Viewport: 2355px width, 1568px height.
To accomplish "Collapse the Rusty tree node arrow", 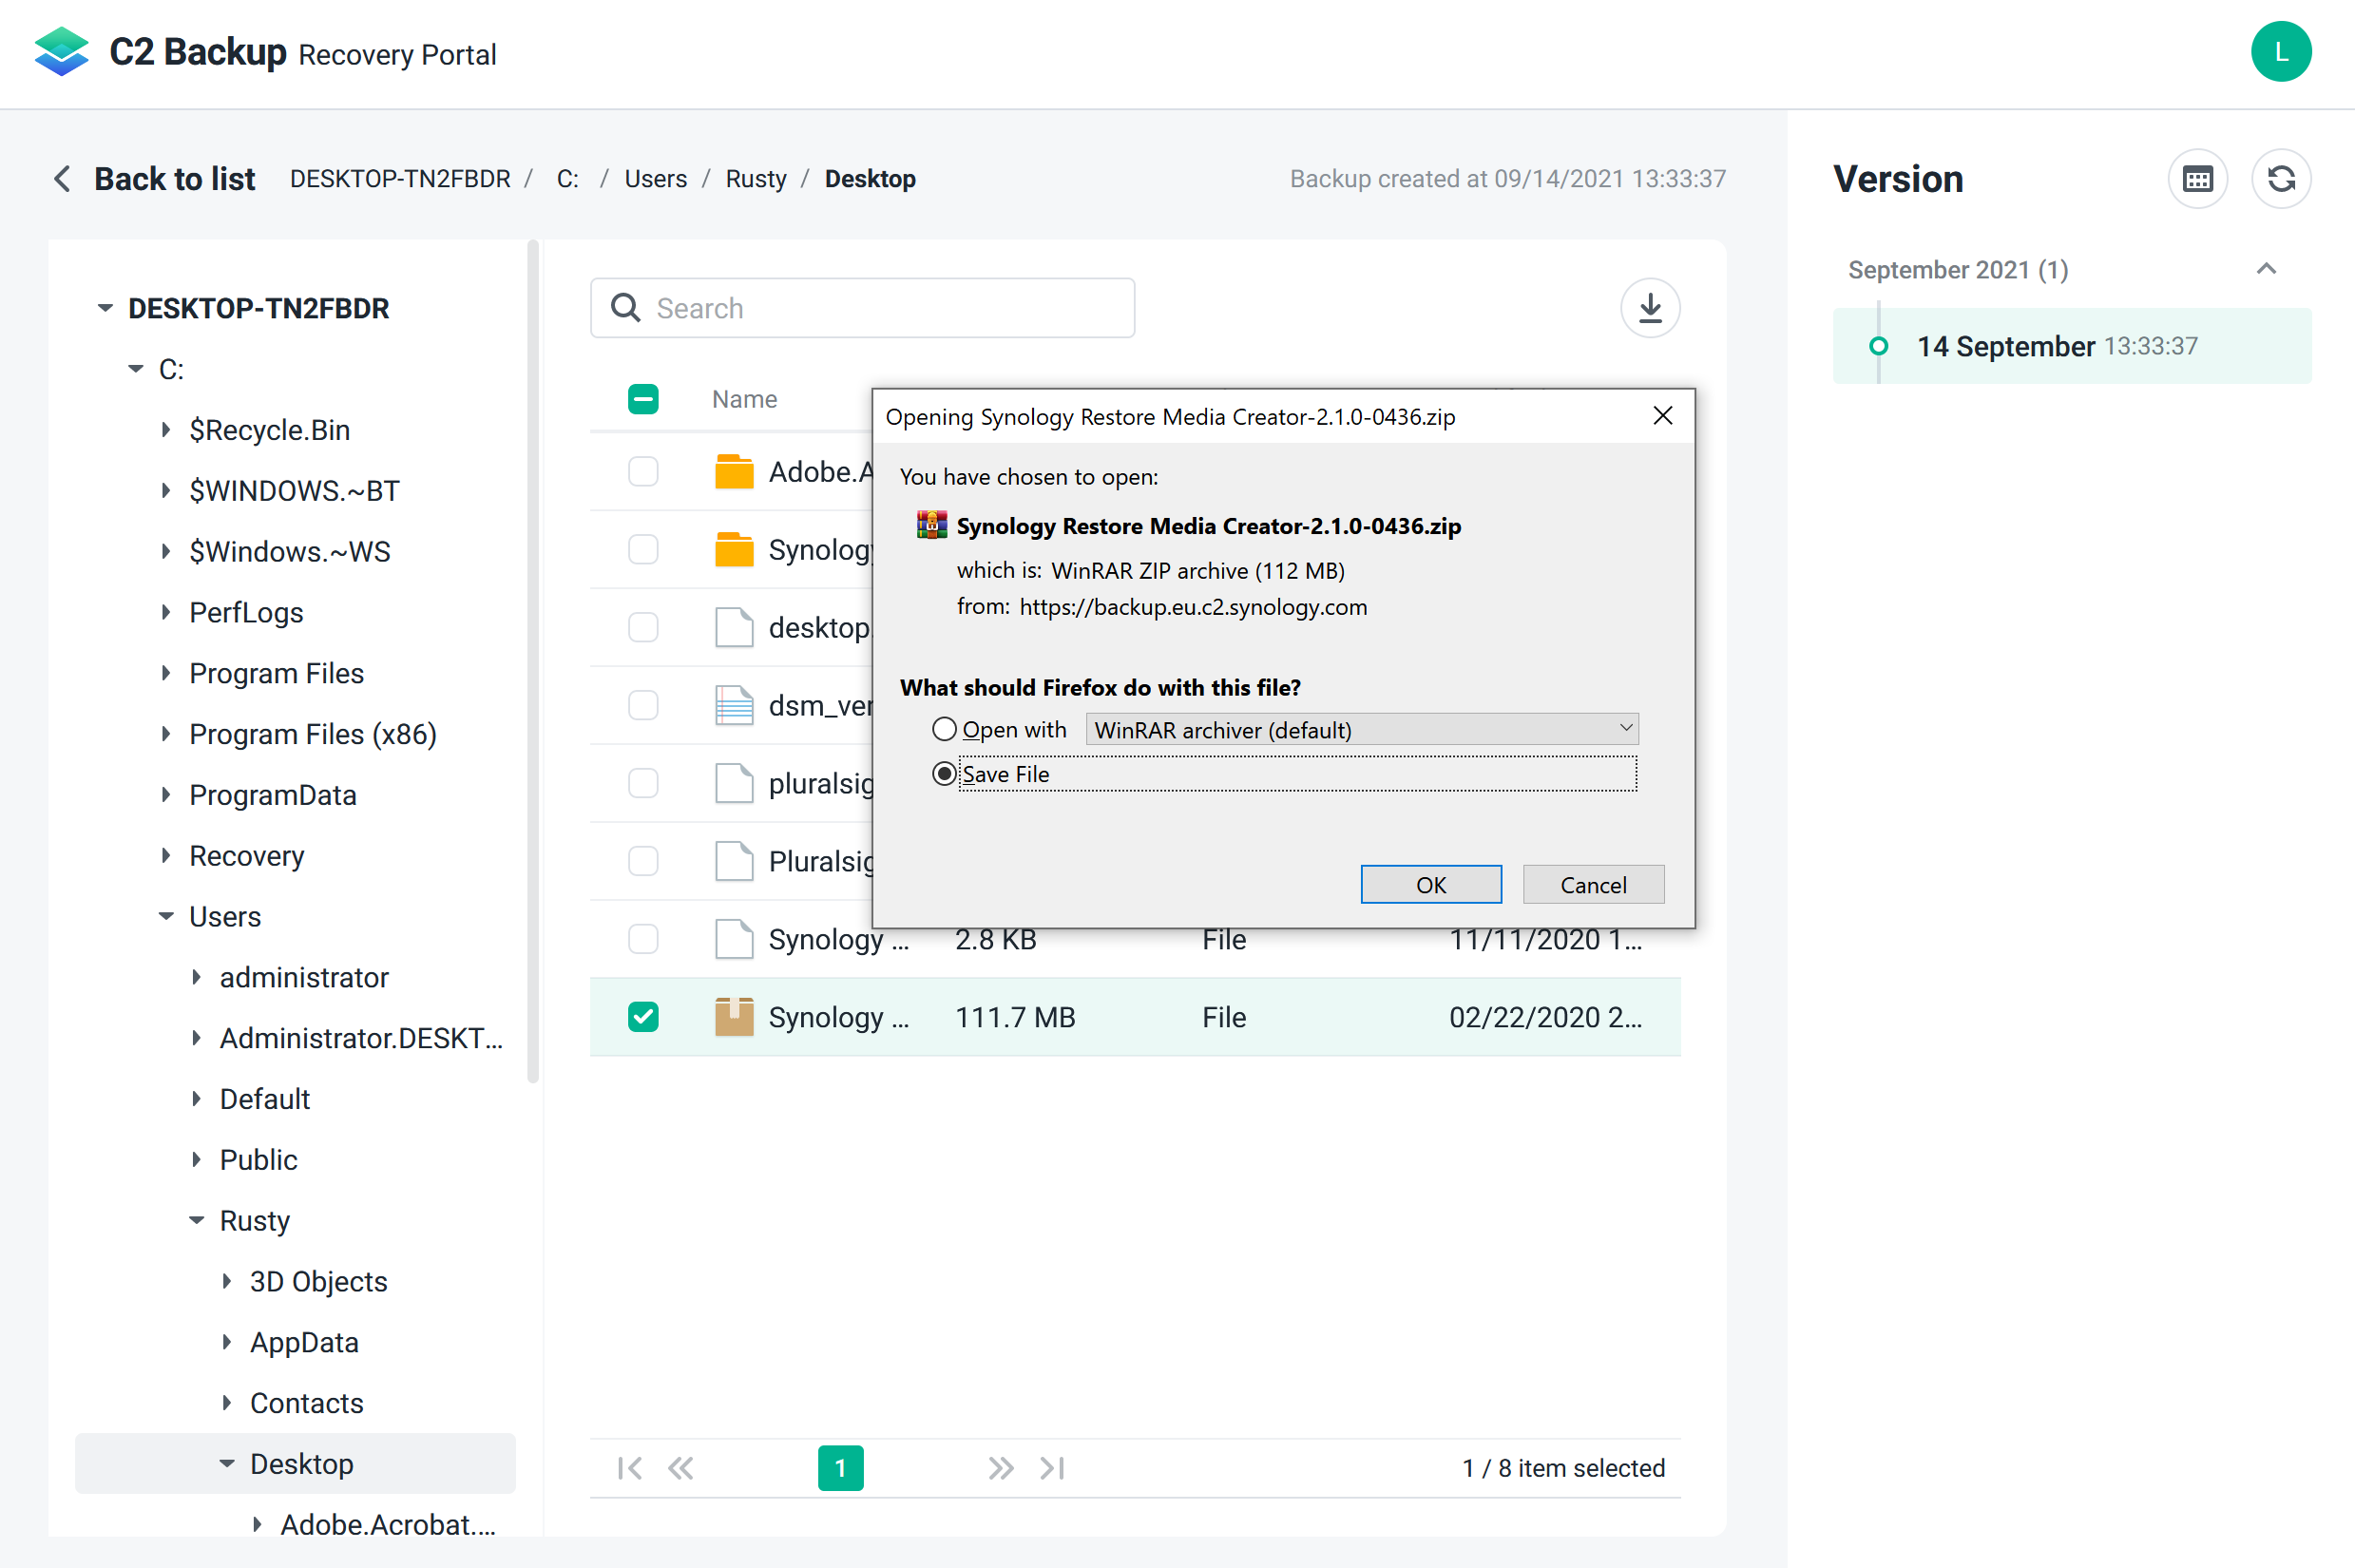I will 197,1220.
